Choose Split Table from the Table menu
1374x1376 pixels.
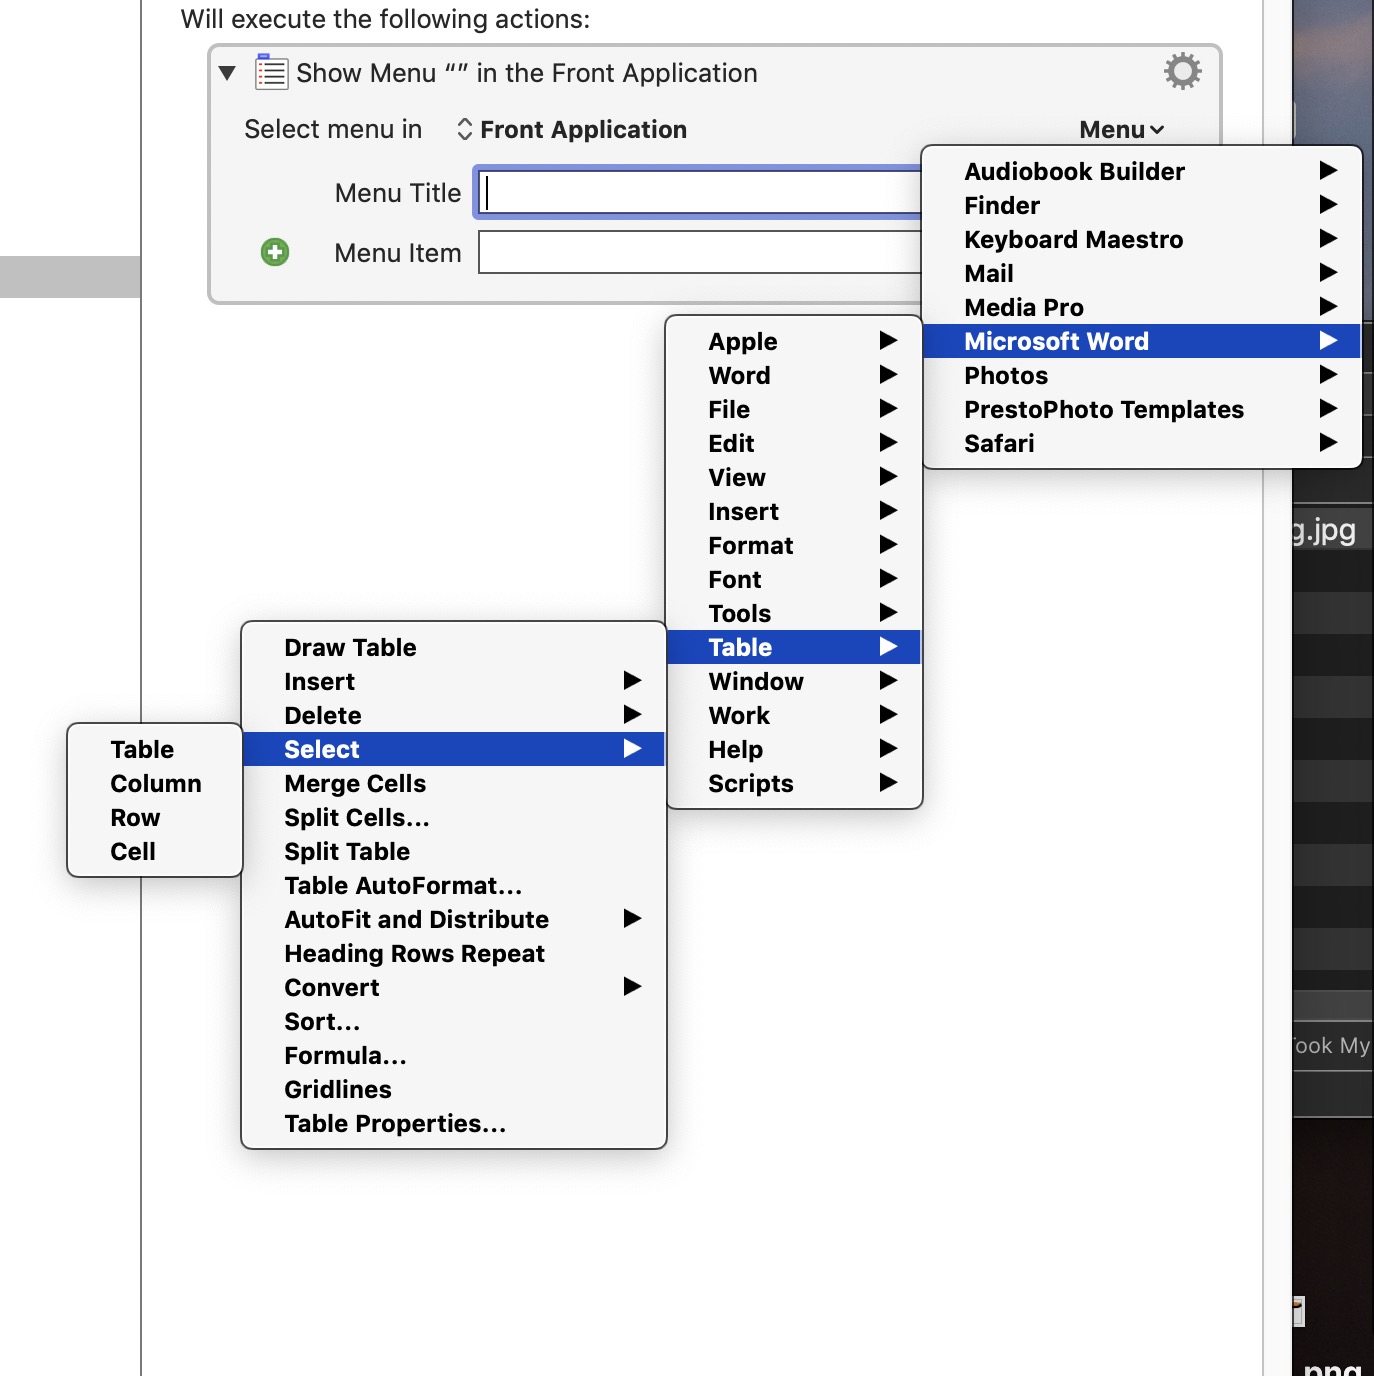click(454, 852)
